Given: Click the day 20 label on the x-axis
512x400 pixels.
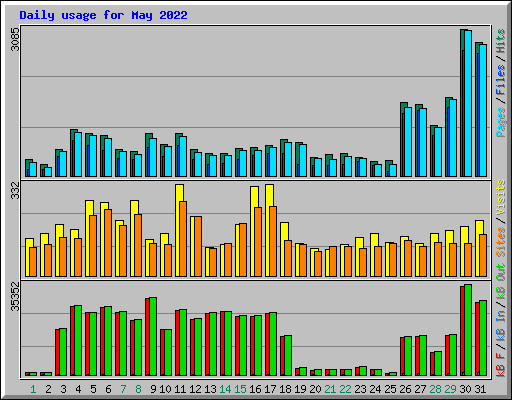Looking at the screenshot, I should click(315, 389).
